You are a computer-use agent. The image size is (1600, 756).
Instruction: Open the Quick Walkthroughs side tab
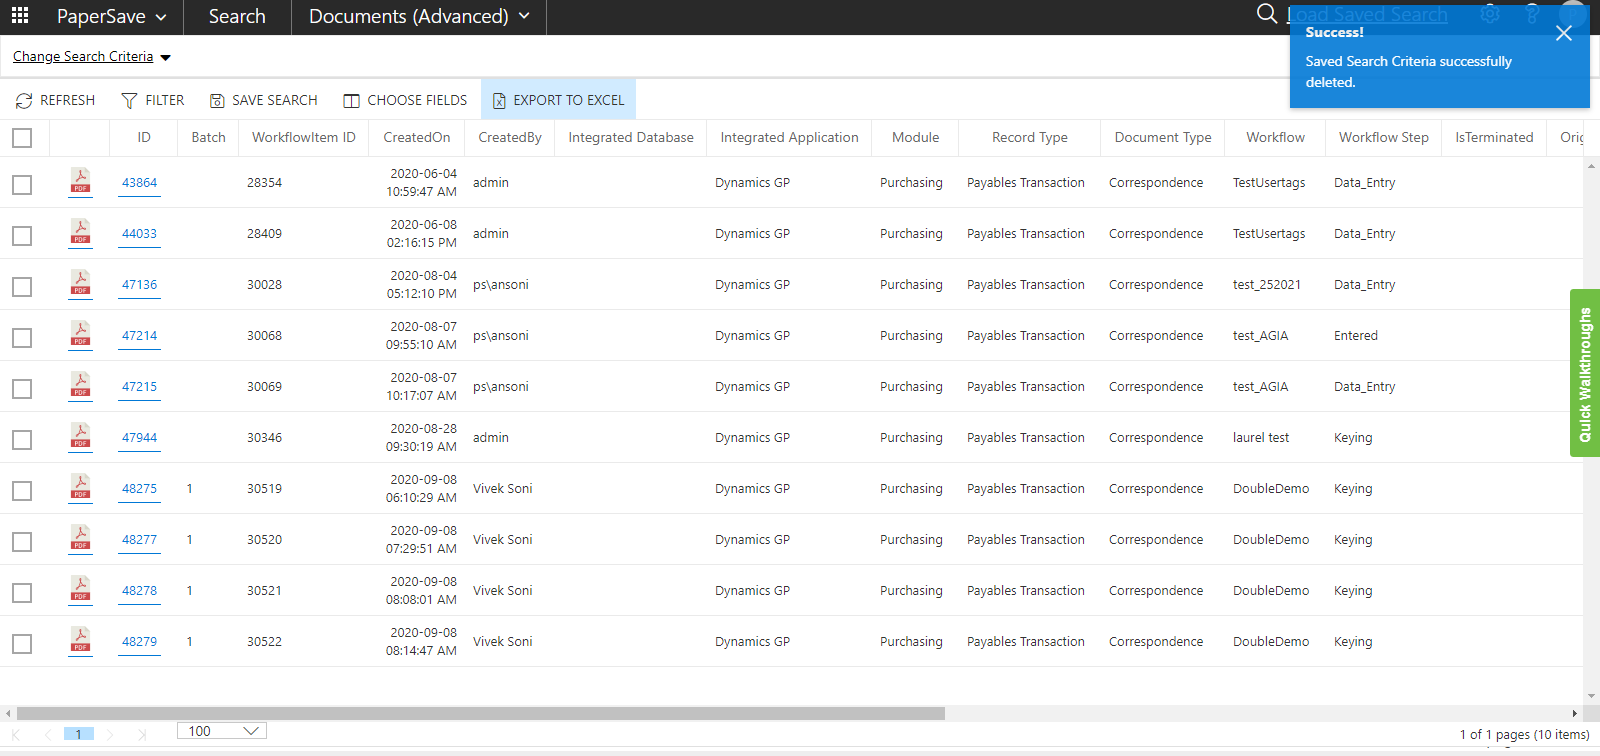coord(1585,373)
